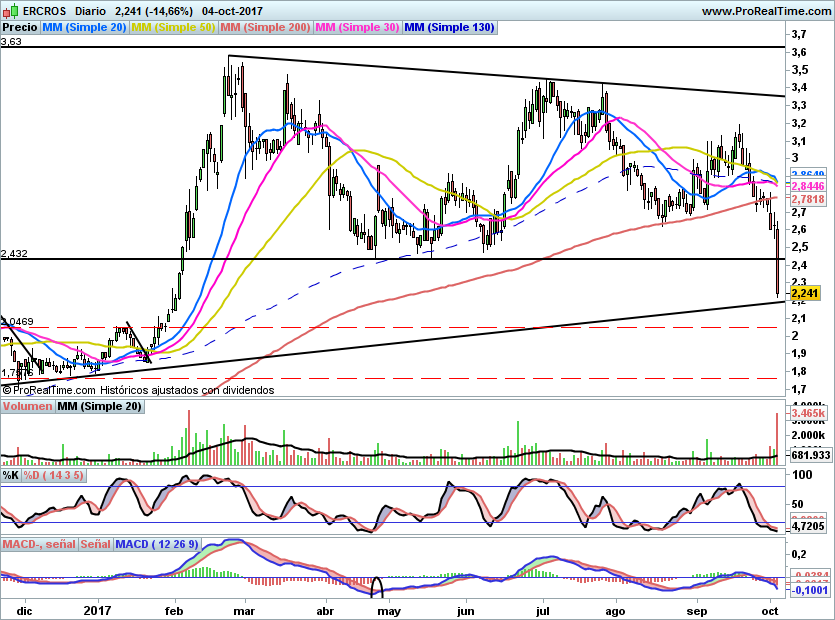The image size is (835, 620).
Task: Click the 2017 year marker on axis
Action: point(97,611)
